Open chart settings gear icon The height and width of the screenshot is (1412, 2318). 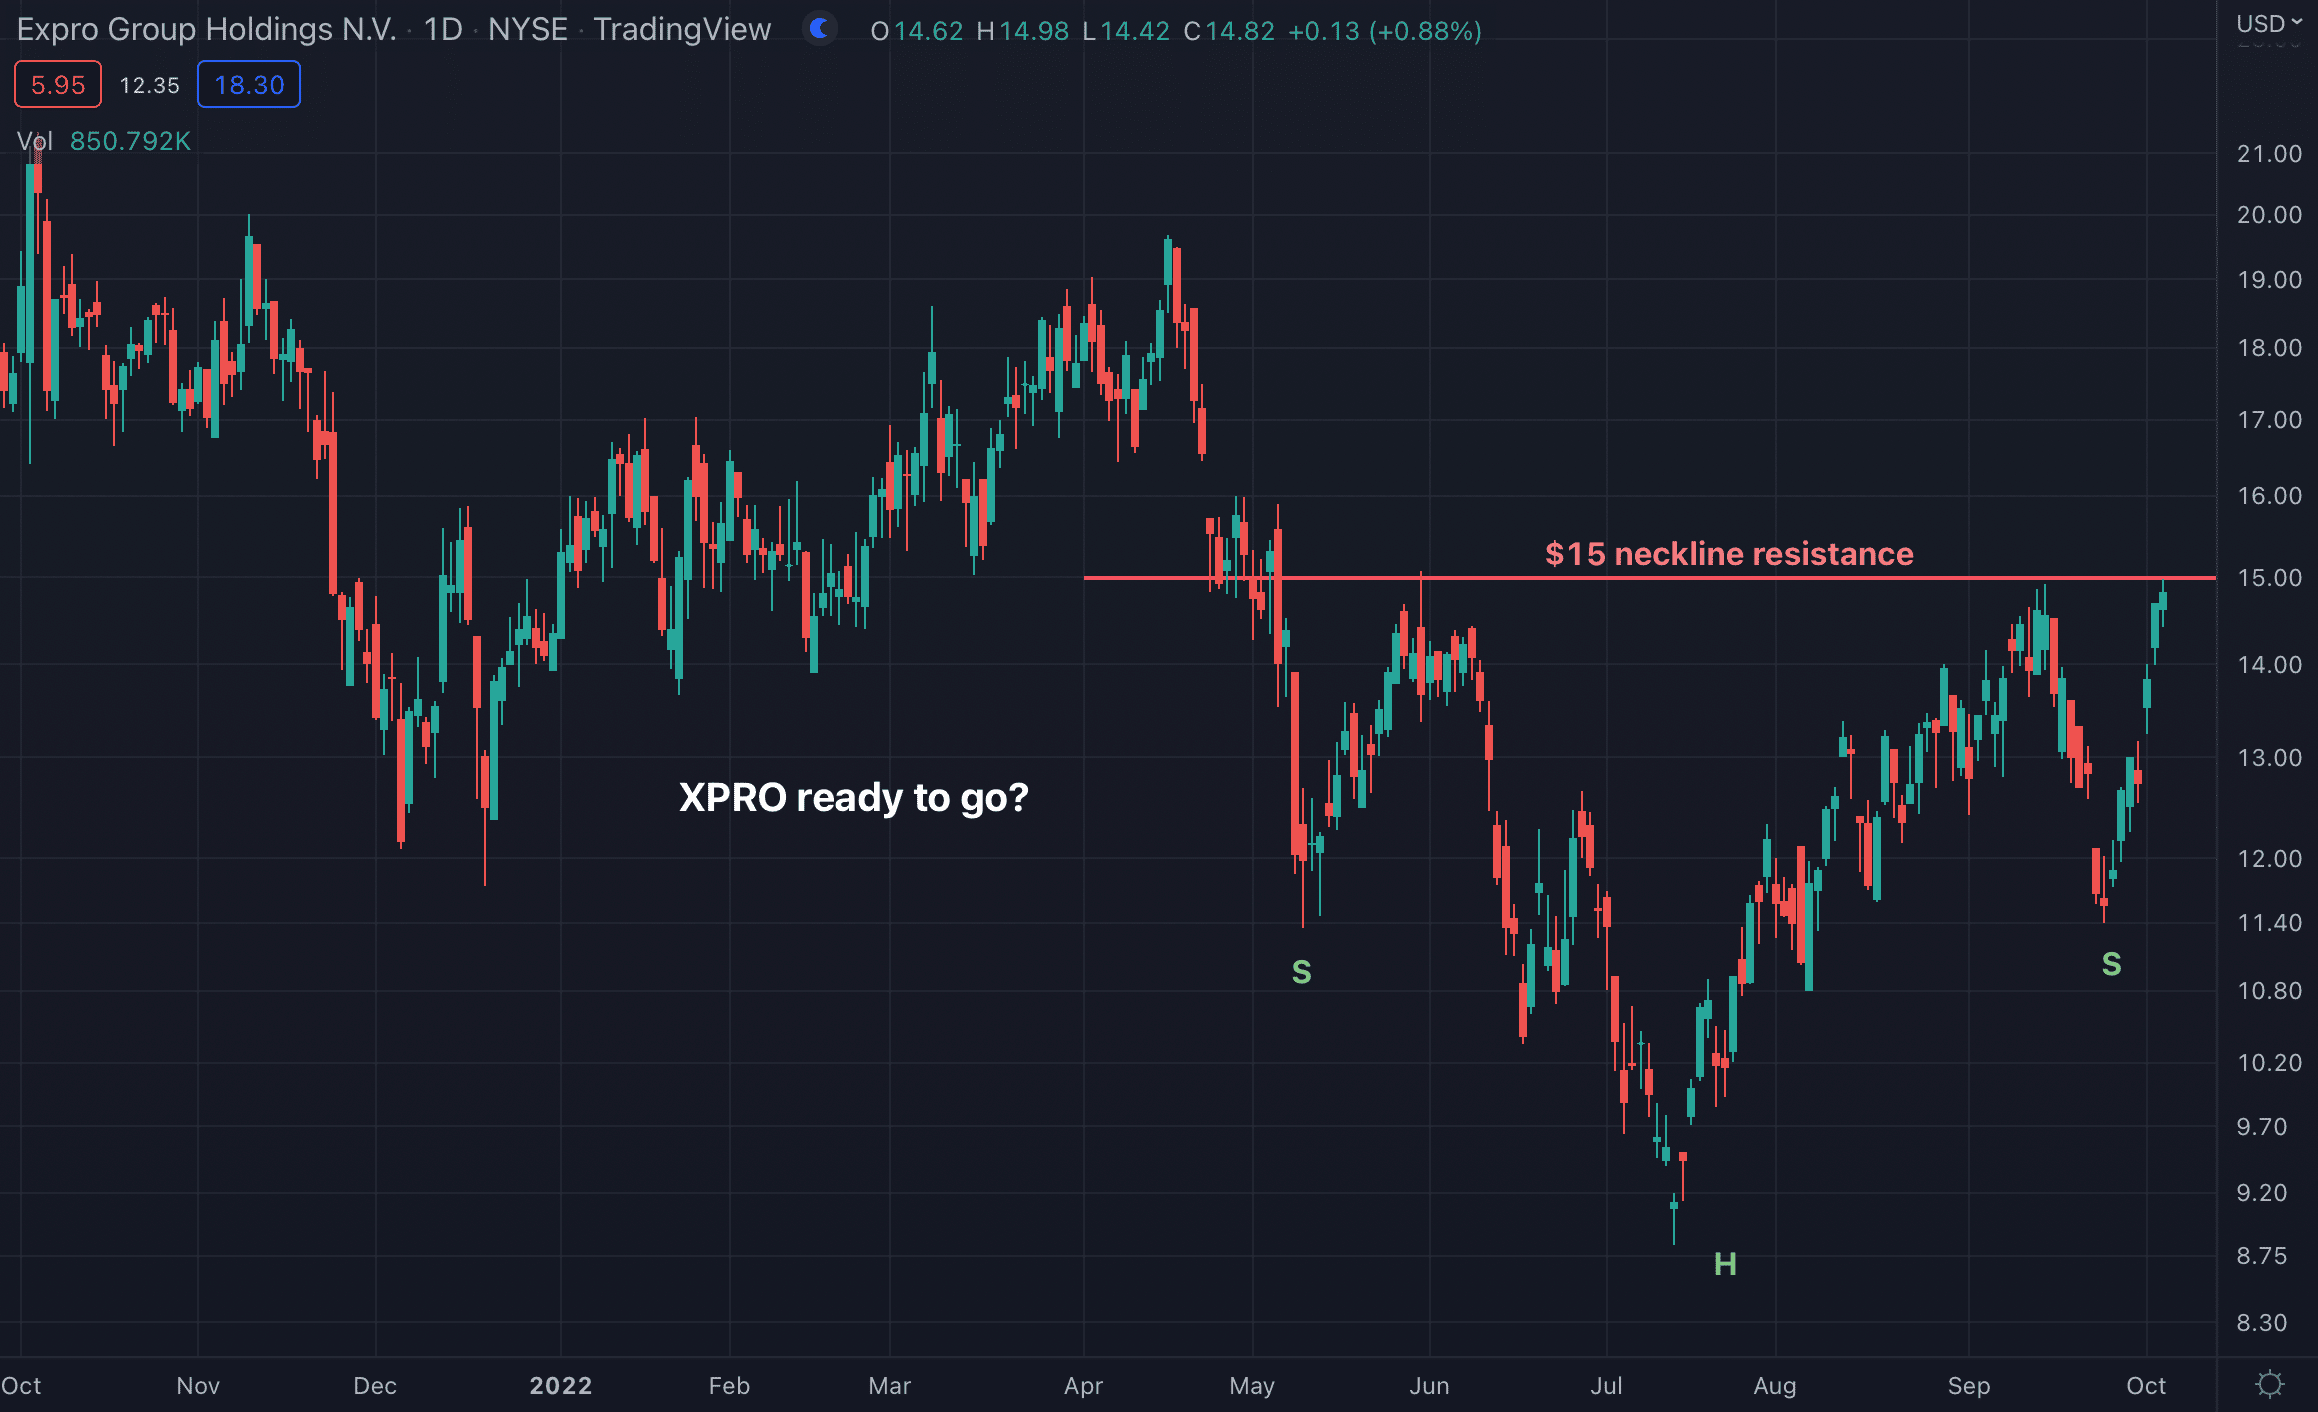point(2270,1384)
